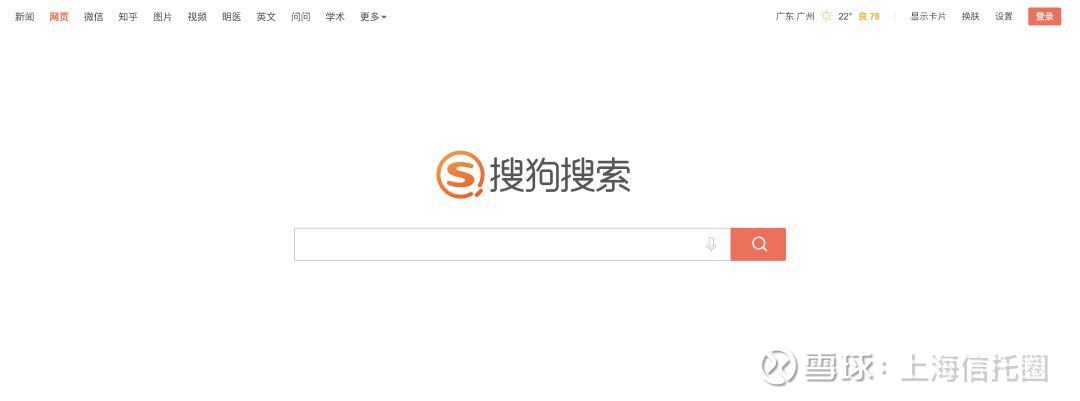Click the orange magnifier search button
The image size is (1080, 401).
tap(758, 244)
